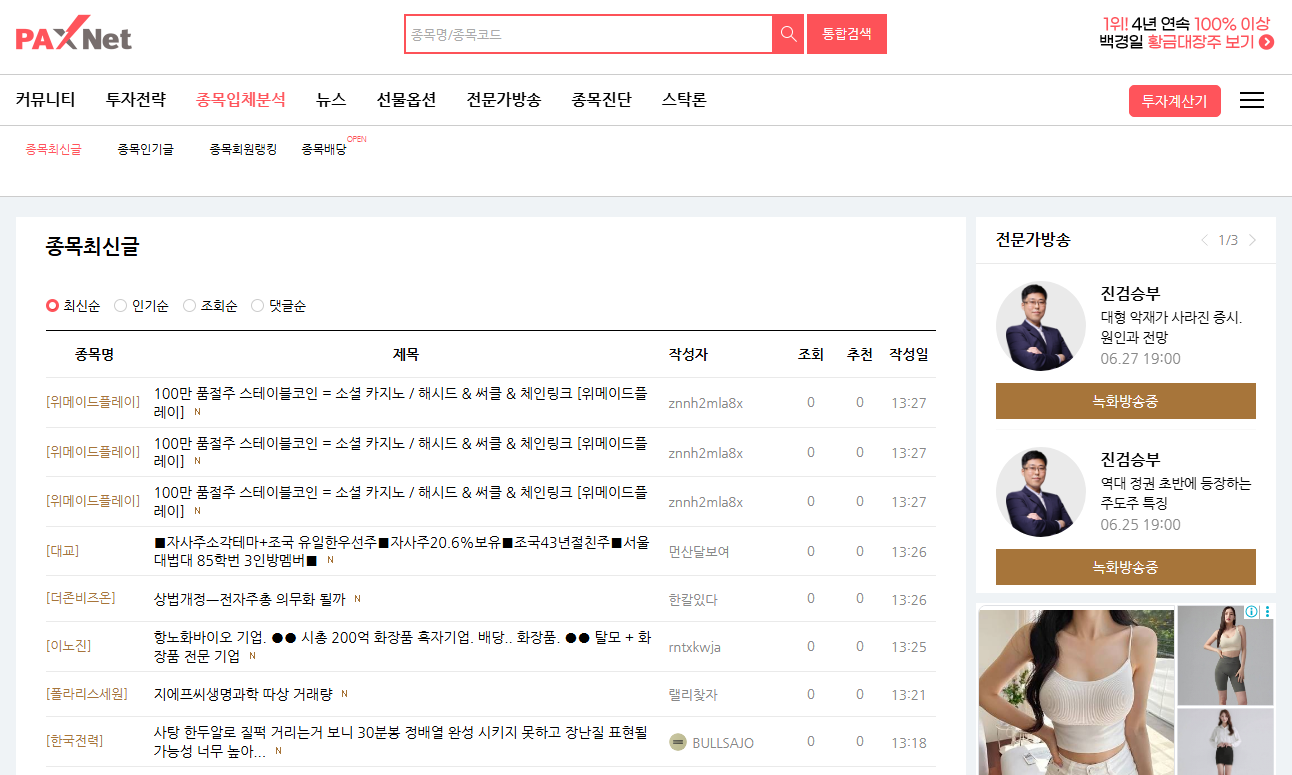Click the ad info icon
1292x775 pixels.
[x=1251, y=612]
